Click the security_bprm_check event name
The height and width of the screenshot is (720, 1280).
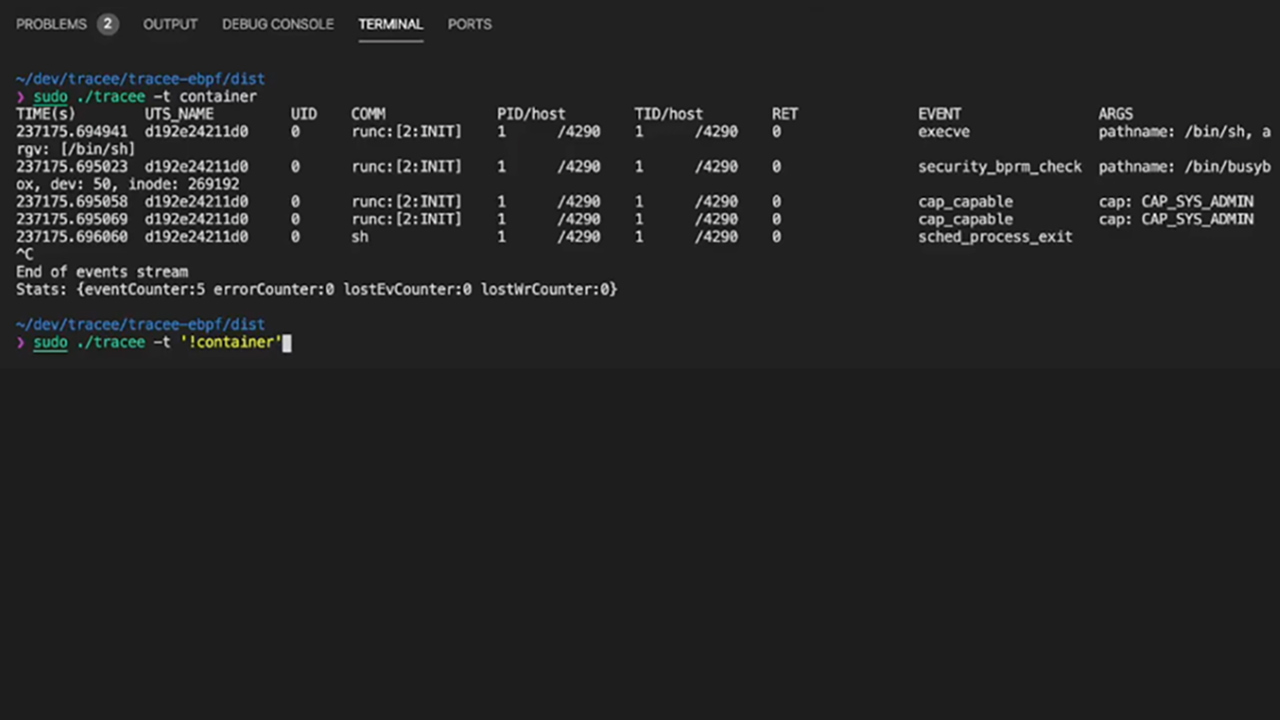coord(1000,167)
